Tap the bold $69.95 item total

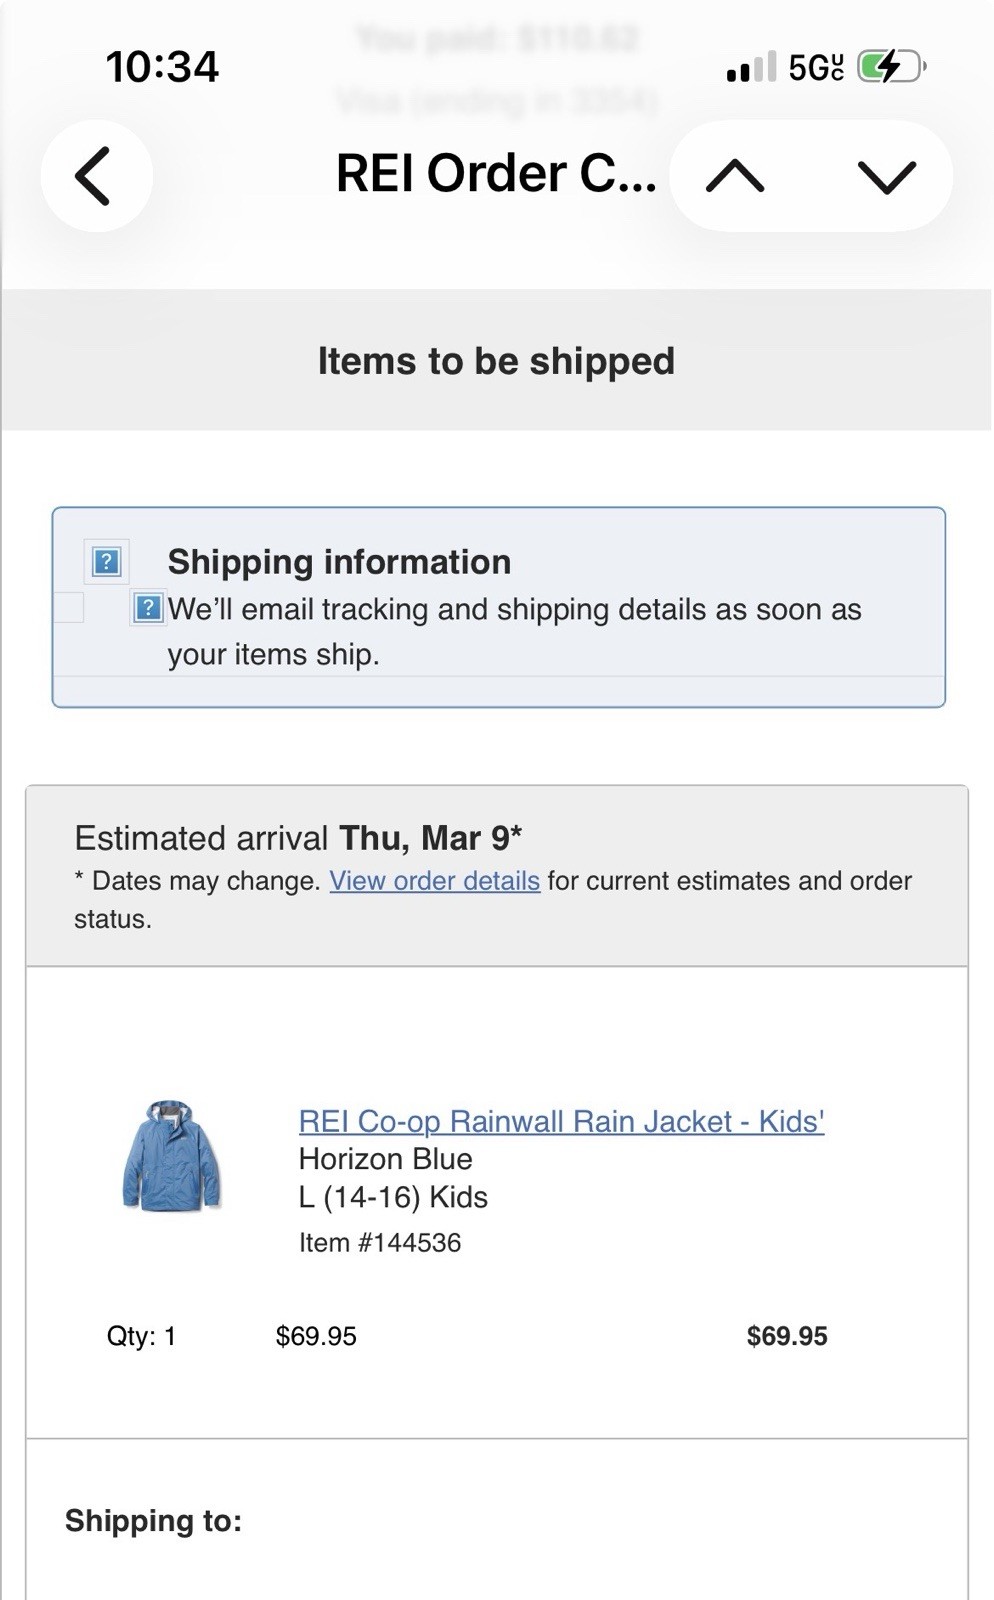coord(786,1336)
